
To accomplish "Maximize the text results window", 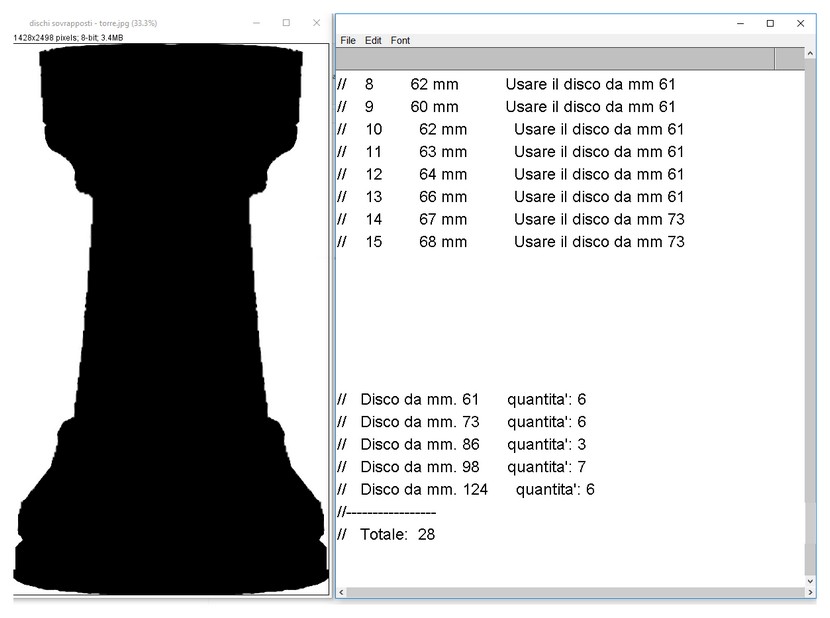I will pos(770,23).
